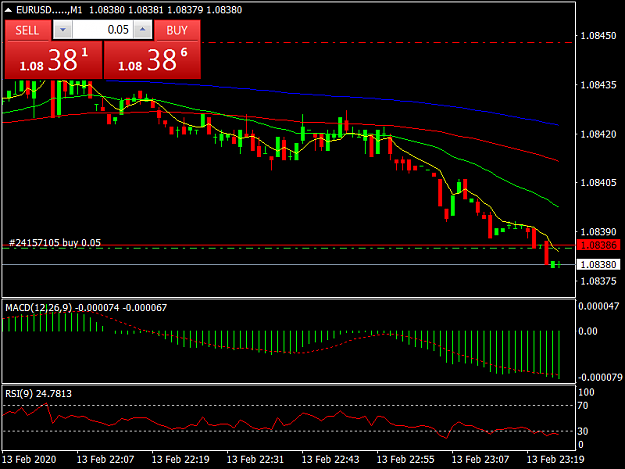
Task: Click the MACD scale value 0.000047
Action: (x=599, y=306)
